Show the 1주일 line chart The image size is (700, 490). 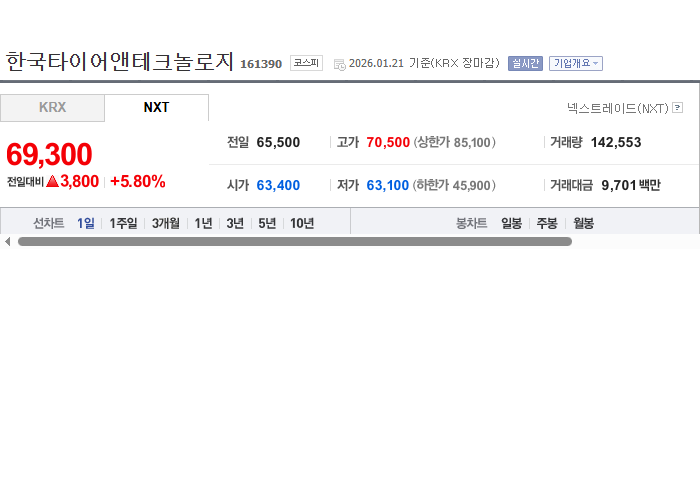123,223
